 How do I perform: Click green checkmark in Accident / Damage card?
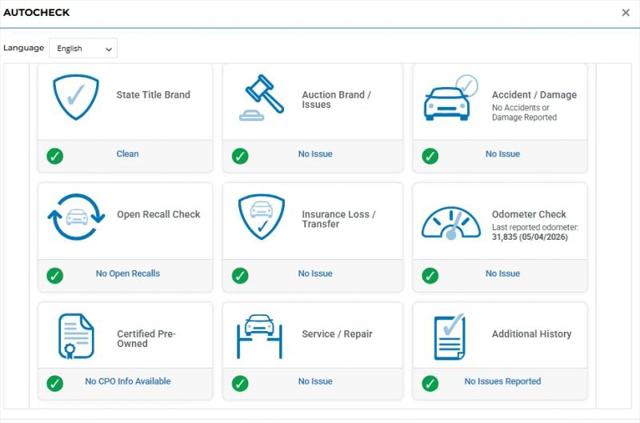(430, 156)
